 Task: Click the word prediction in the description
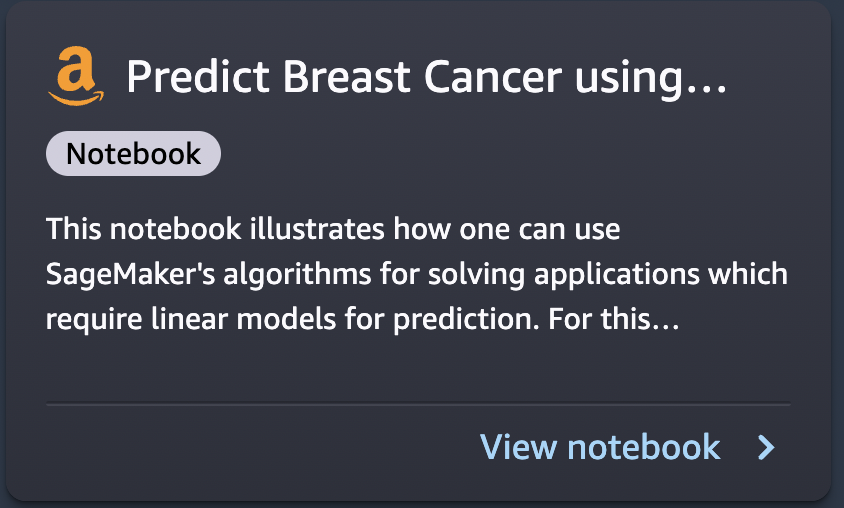pyautogui.click(x=466, y=321)
